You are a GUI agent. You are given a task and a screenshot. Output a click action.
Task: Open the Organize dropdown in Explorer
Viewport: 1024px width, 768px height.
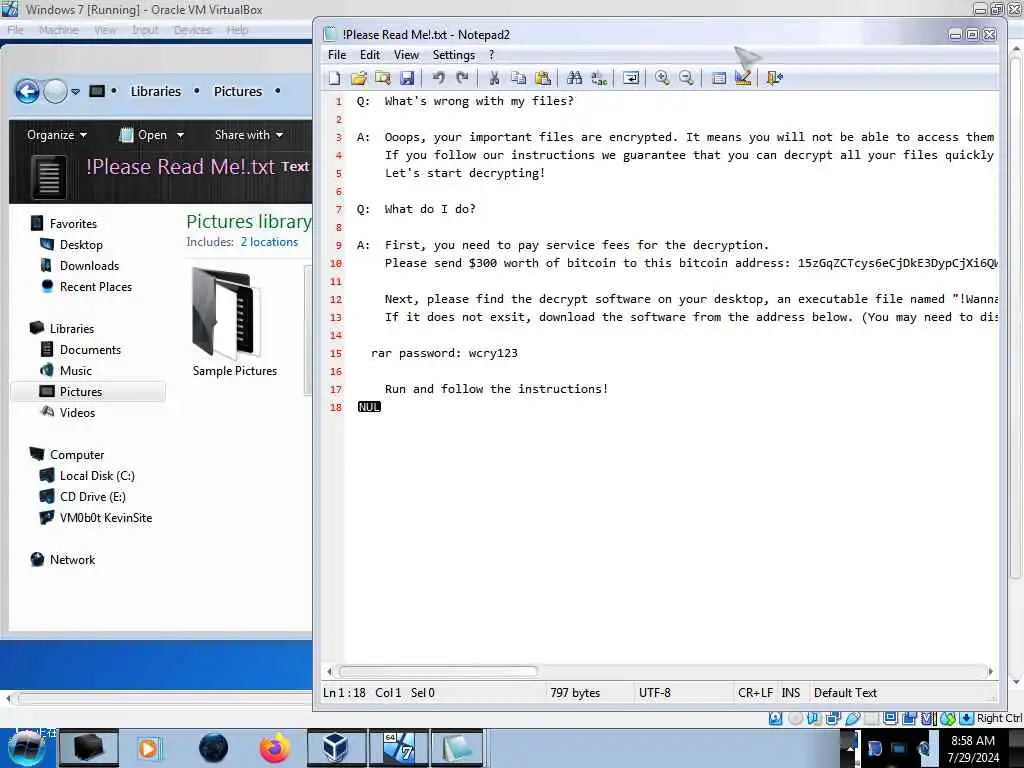57,135
